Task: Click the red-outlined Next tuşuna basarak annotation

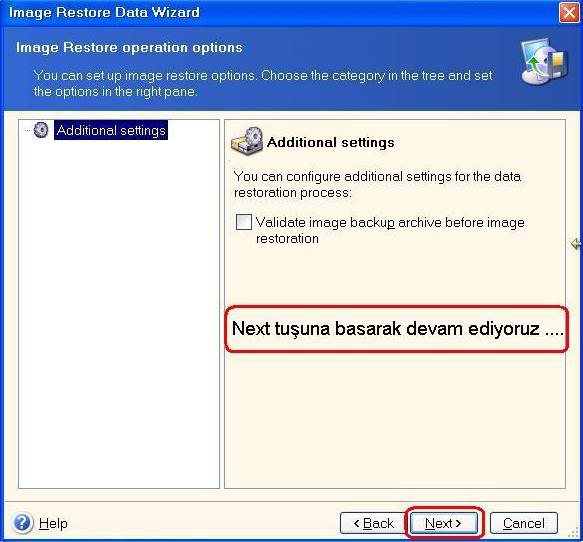Action: (x=397, y=329)
